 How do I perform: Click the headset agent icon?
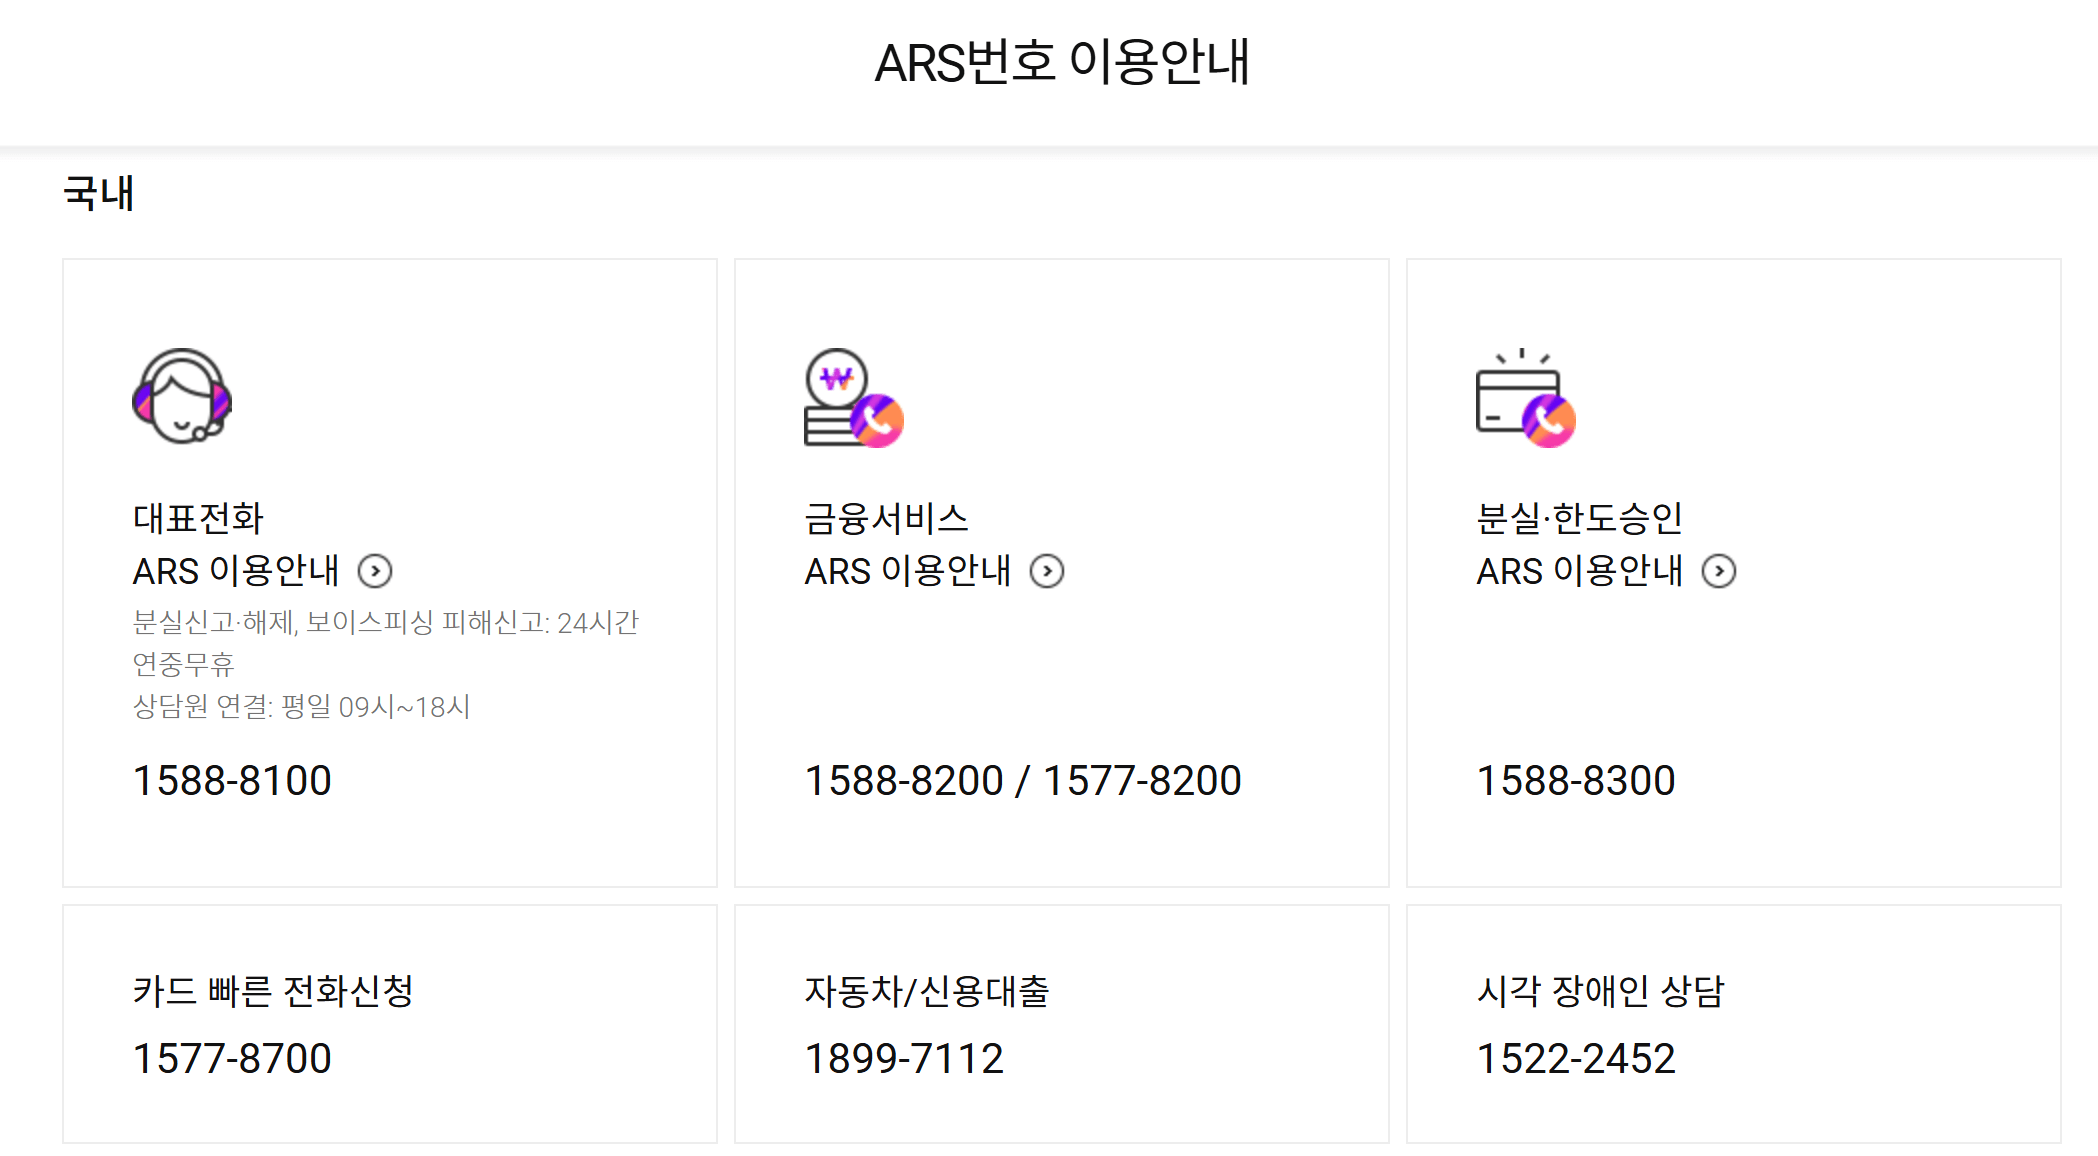(x=182, y=396)
